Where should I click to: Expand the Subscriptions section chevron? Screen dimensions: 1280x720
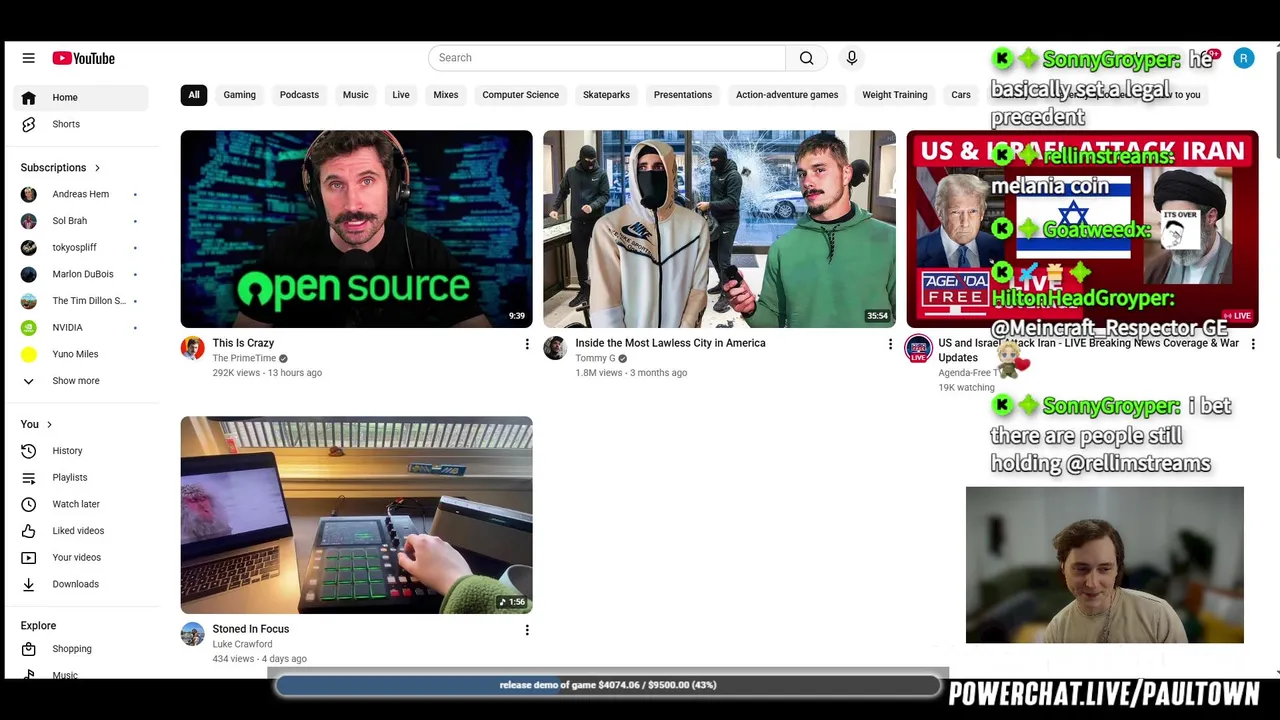pyautogui.click(x=97, y=168)
